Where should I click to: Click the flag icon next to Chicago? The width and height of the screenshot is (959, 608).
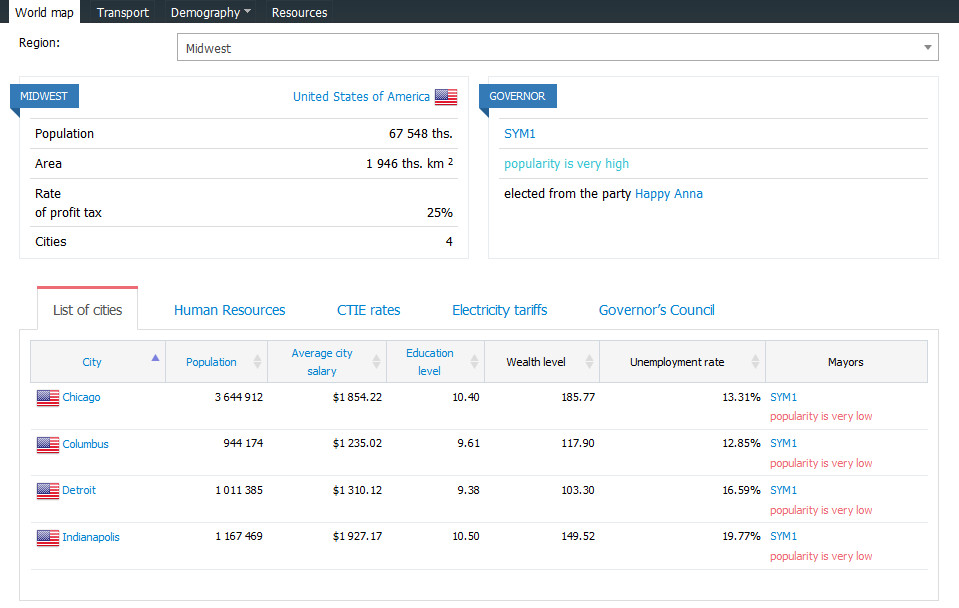[48, 398]
